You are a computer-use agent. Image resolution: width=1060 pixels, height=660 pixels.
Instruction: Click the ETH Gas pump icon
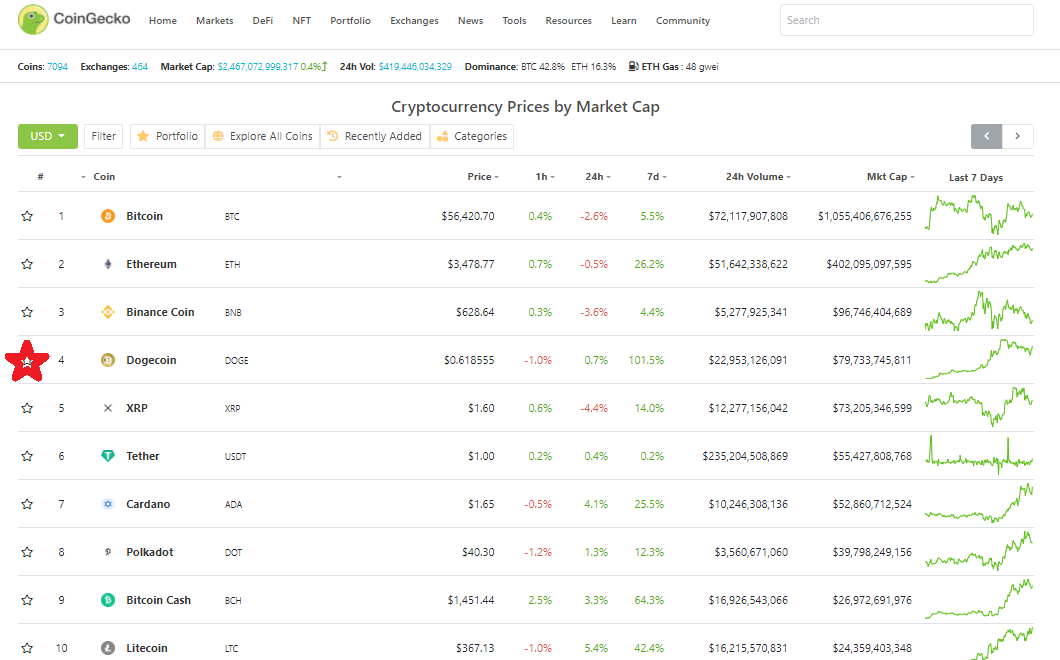tap(634, 67)
